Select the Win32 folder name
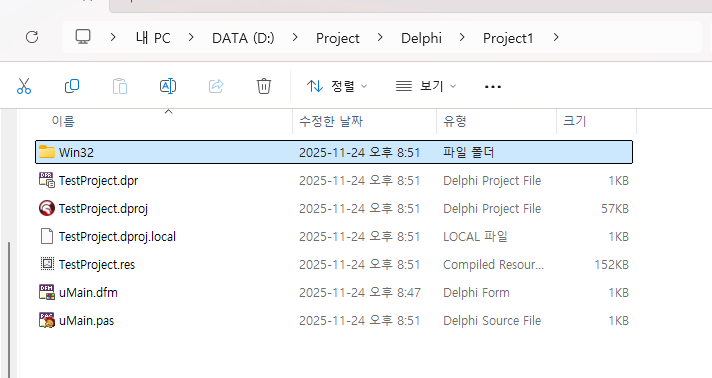Image resolution: width=712 pixels, height=378 pixels. click(x=76, y=152)
